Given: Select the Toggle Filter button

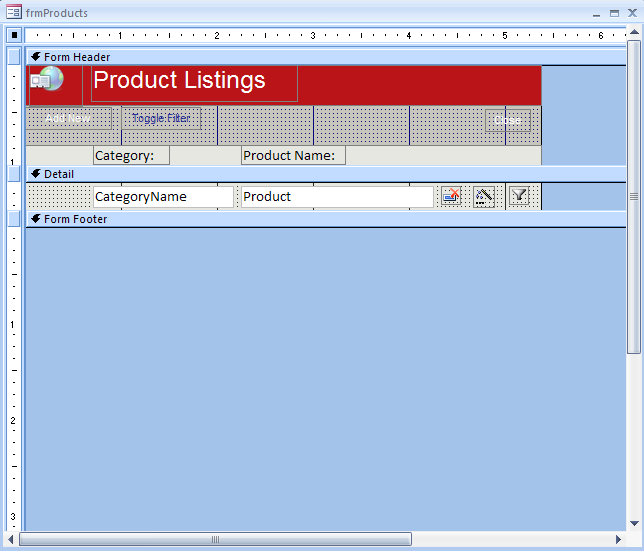Looking at the screenshot, I should pos(161,118).
